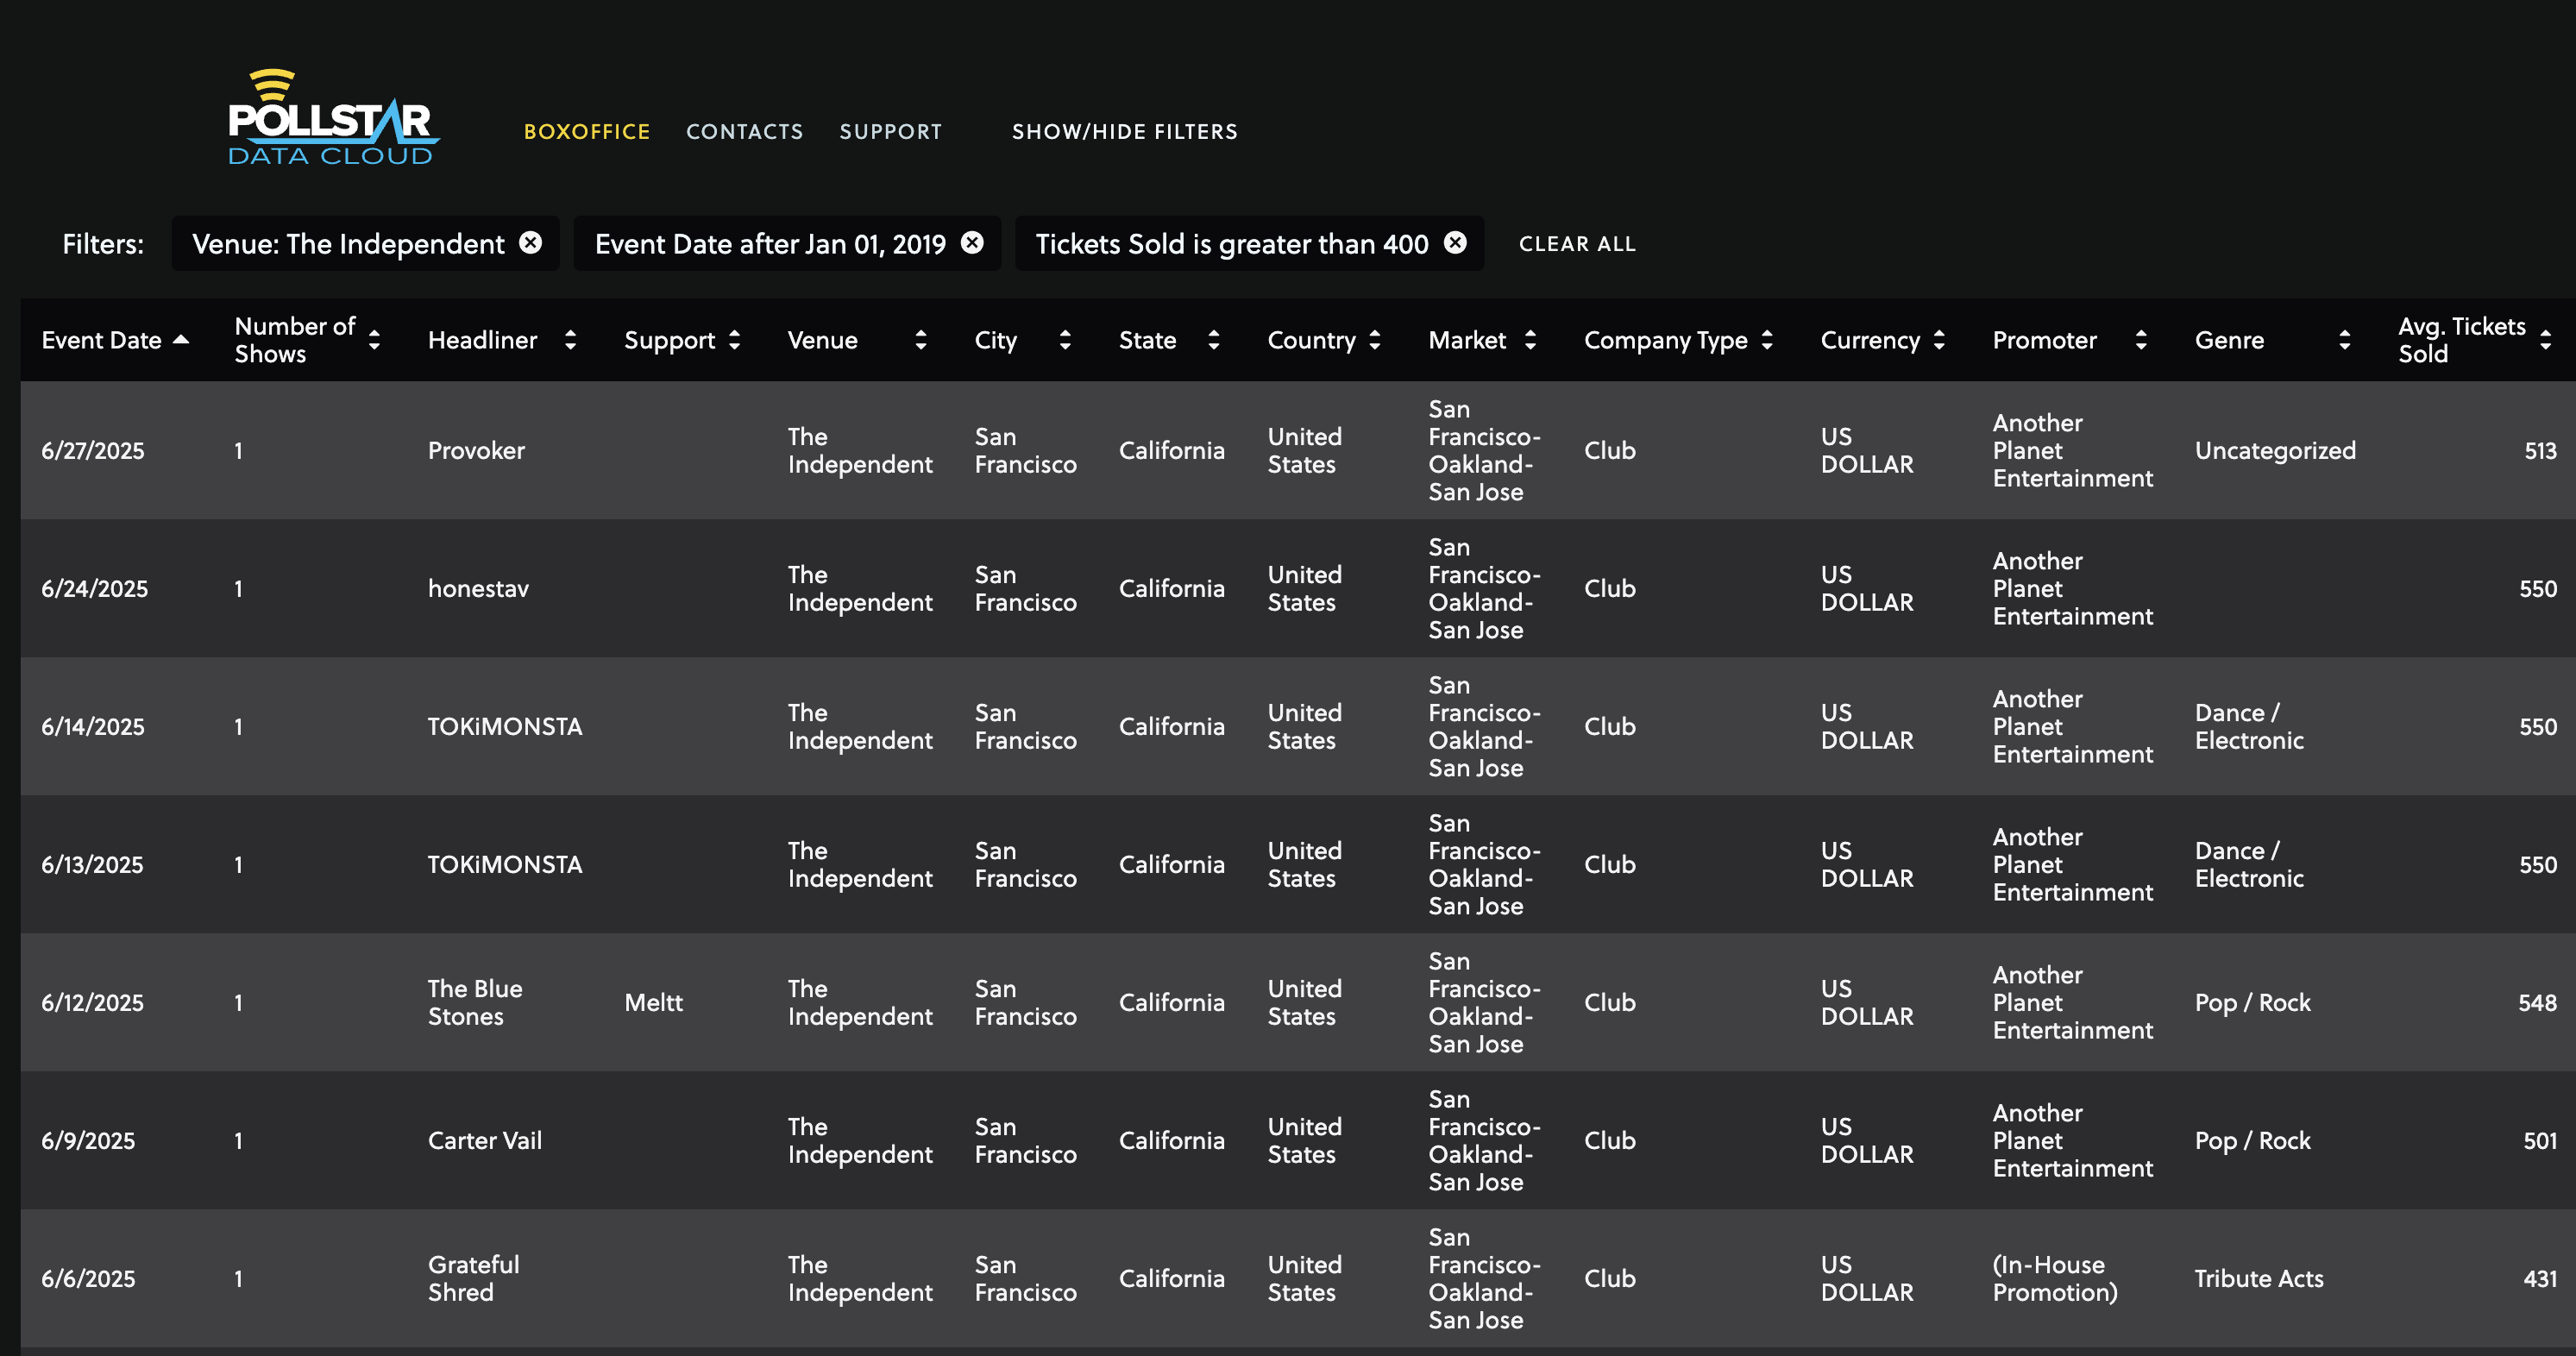Viewport: 2576px width, 1356px height.
Task: Click The Independent venue in Provoker row
Action: coord(859,450)
